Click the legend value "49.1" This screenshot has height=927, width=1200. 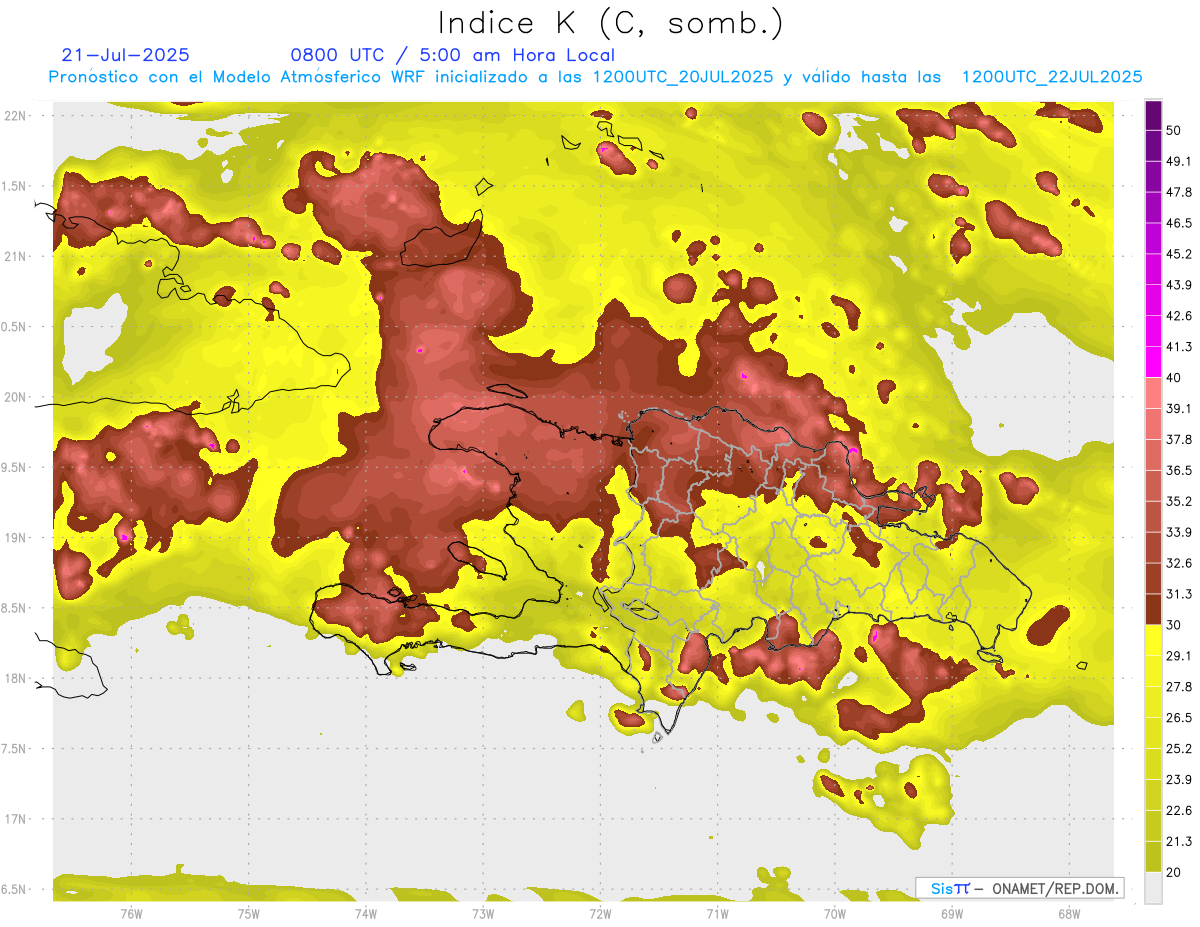1180,161
